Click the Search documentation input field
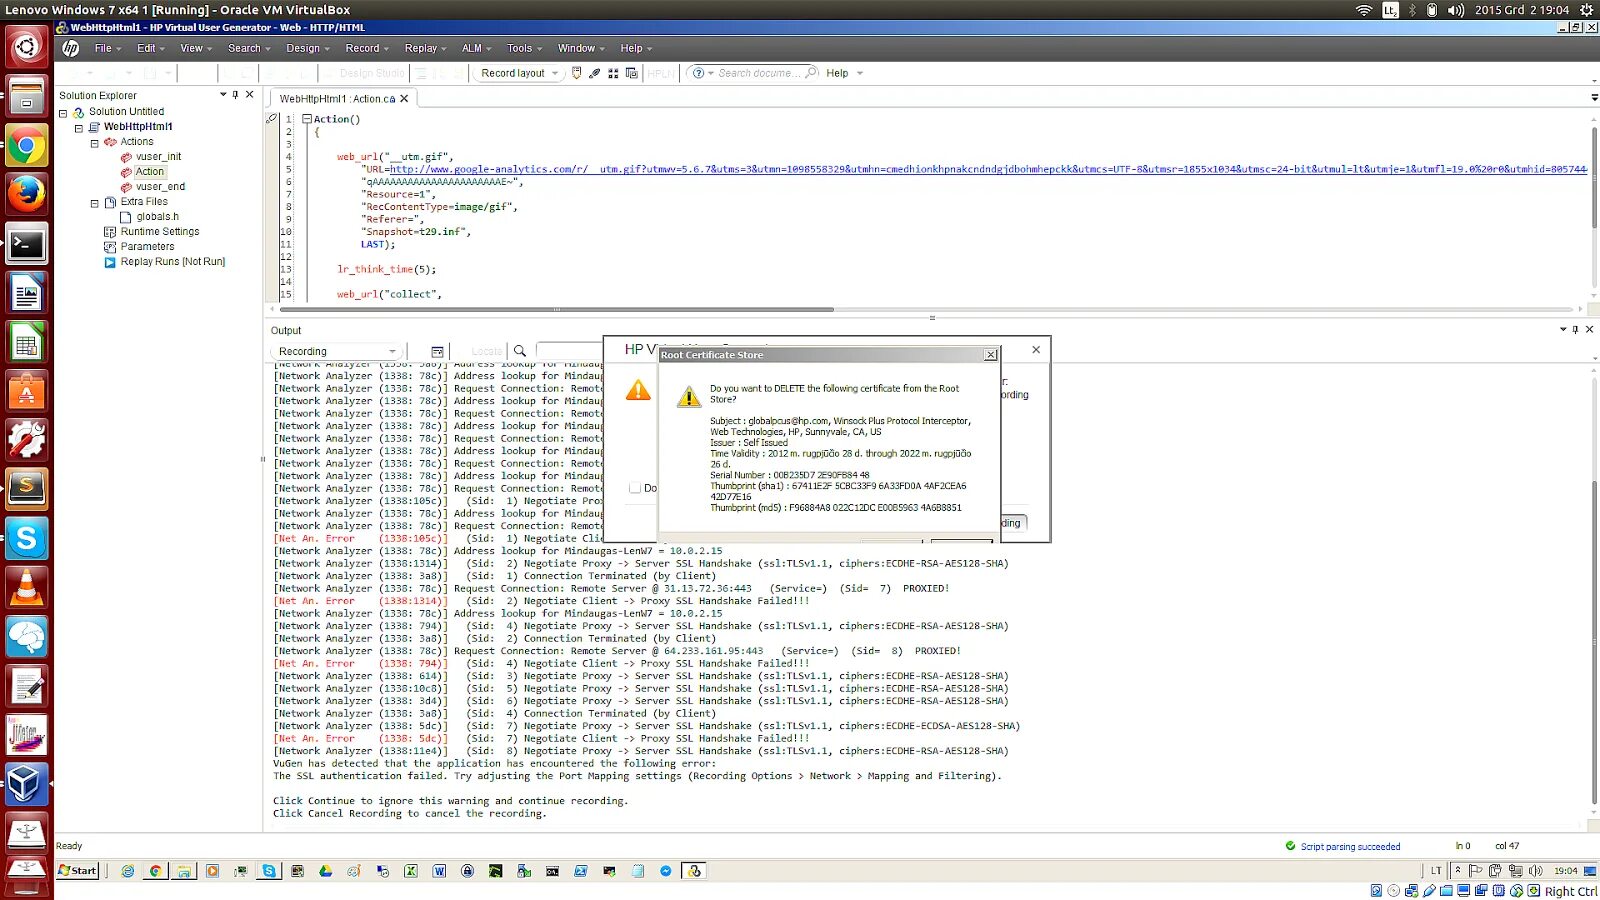The image size is (1600, 900). coord(758,73)
